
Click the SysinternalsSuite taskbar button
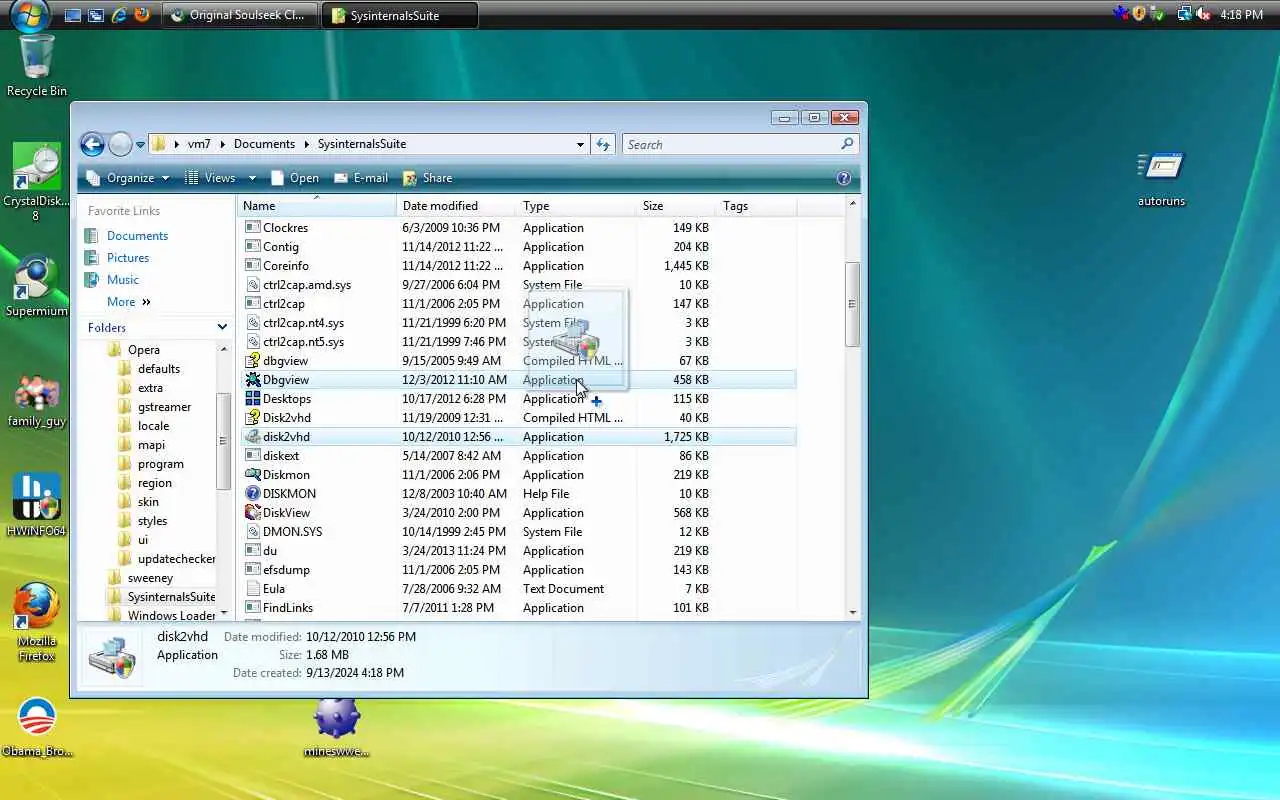(x=400, y=15)
